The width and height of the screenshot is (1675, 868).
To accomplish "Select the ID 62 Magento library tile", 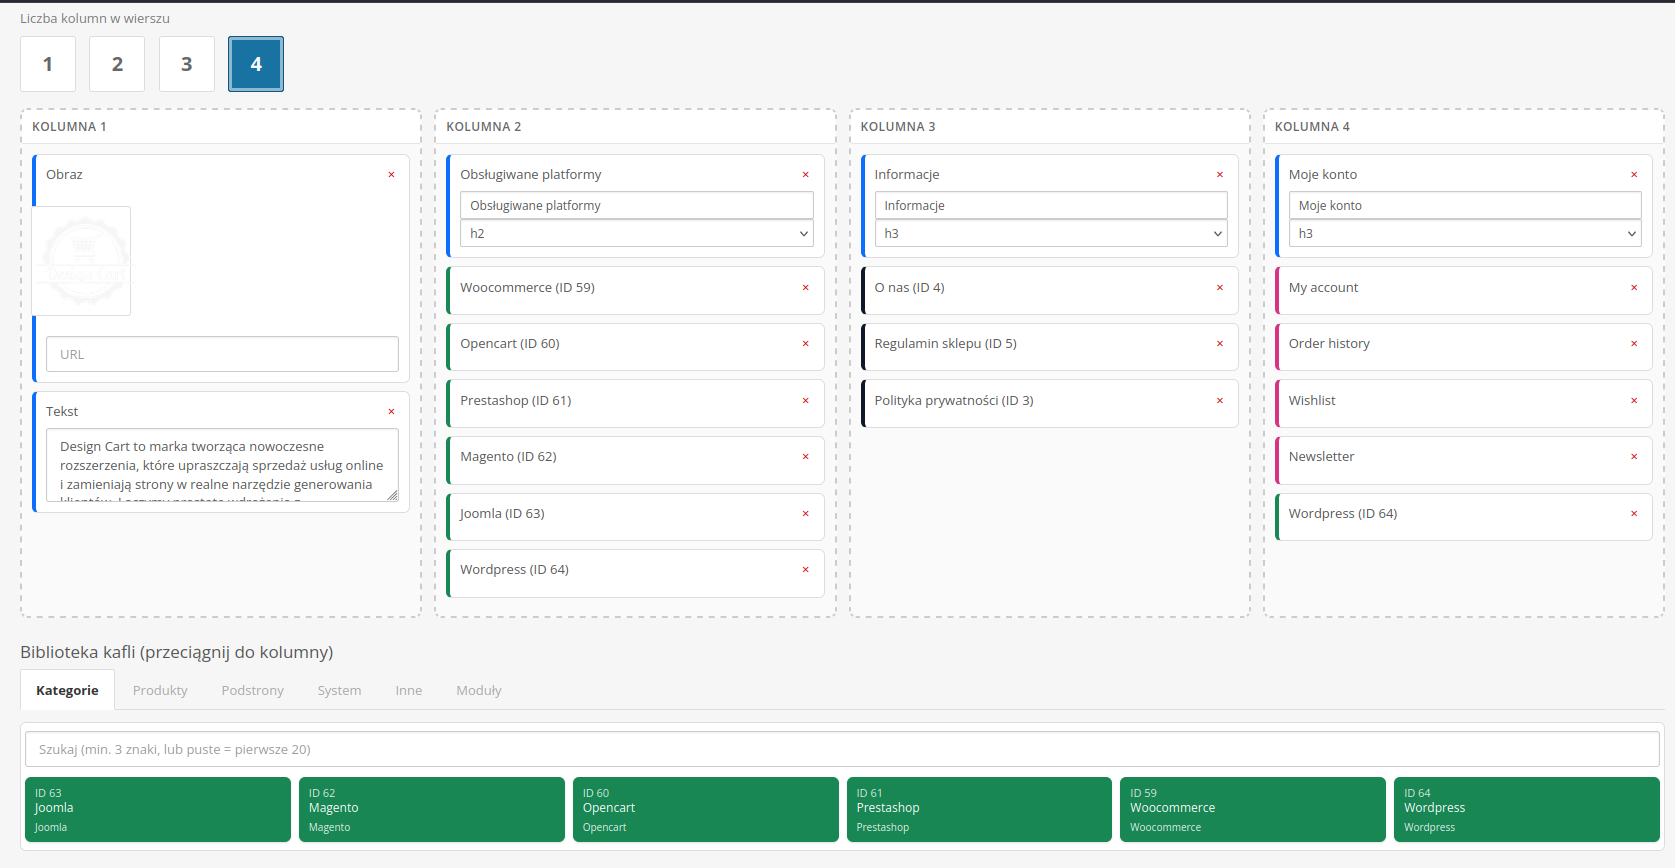I will [432, 810].
